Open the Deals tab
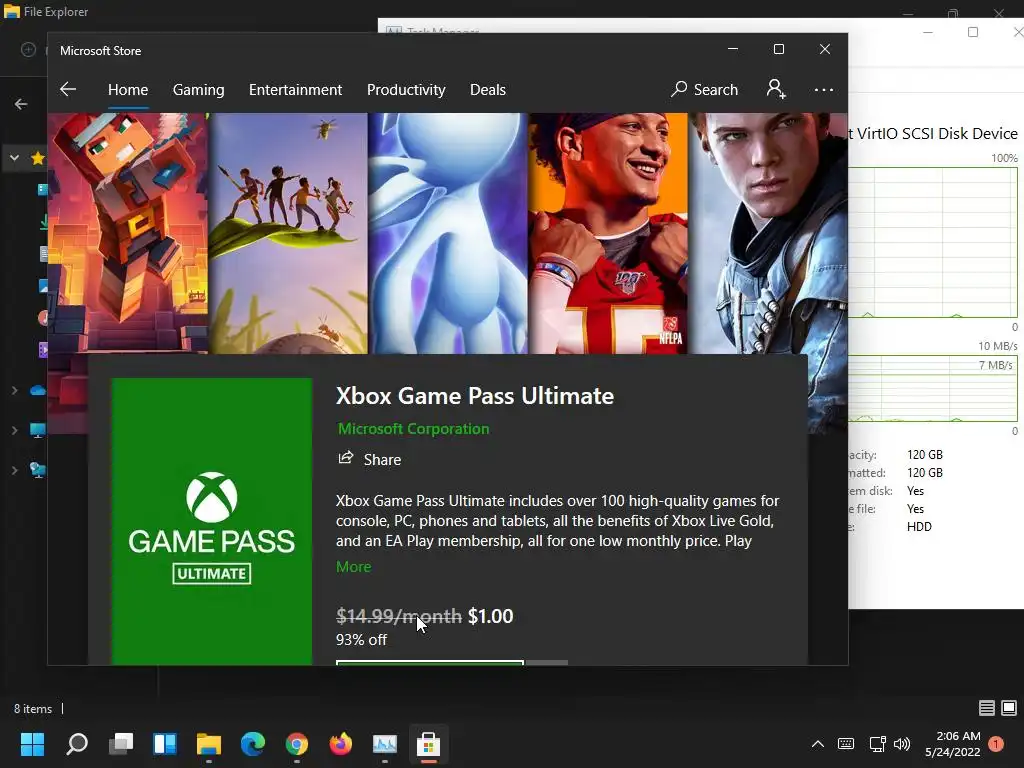This screenshot has height=768, width=1024. point(488,89)
